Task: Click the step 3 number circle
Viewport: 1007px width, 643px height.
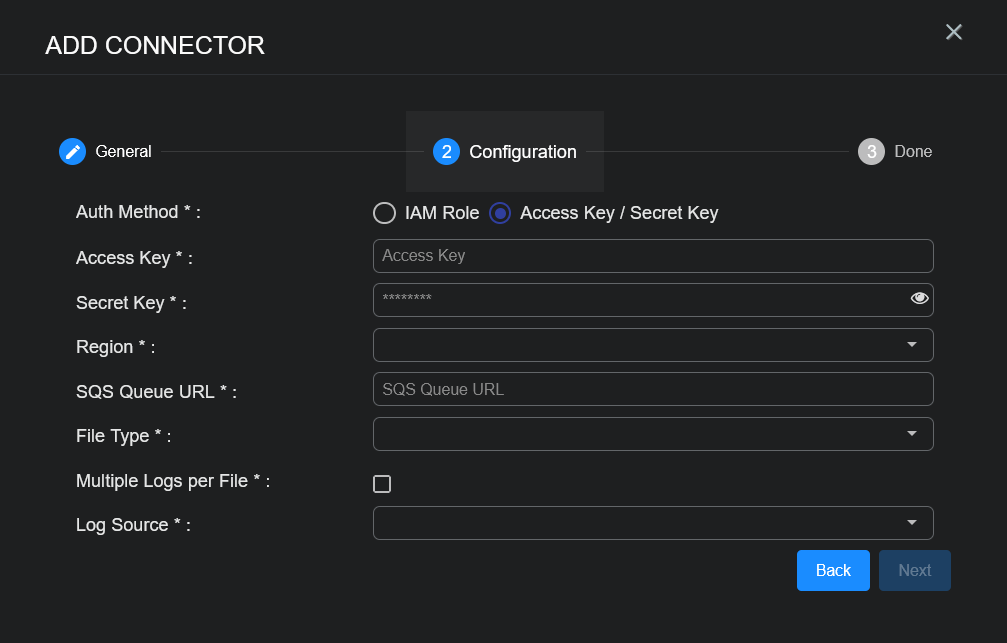Action: point(871,151)
